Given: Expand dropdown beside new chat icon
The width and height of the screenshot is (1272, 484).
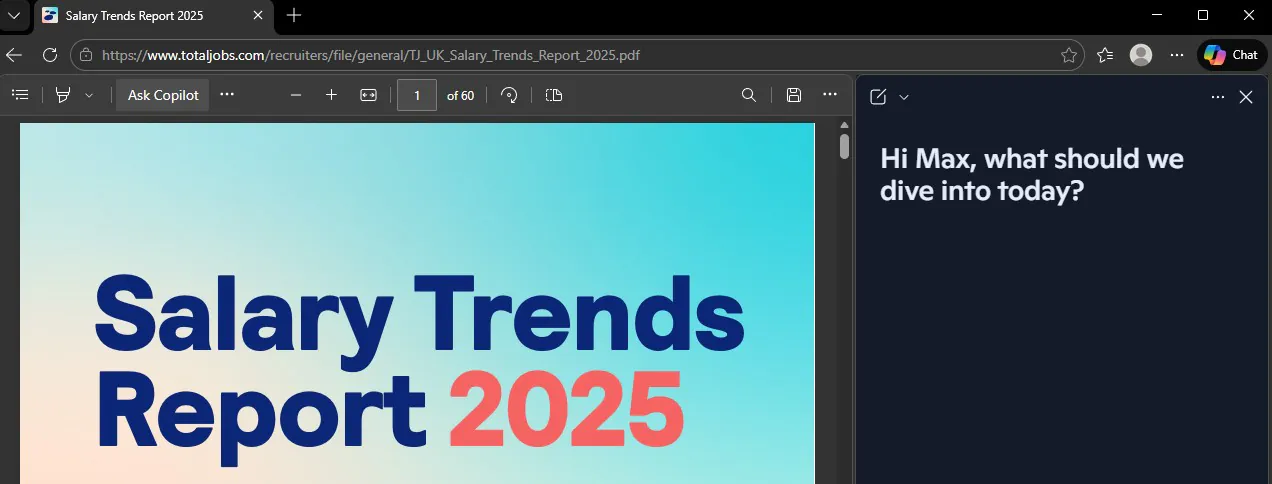Looking at the screenshot, I should coord(904,97).
